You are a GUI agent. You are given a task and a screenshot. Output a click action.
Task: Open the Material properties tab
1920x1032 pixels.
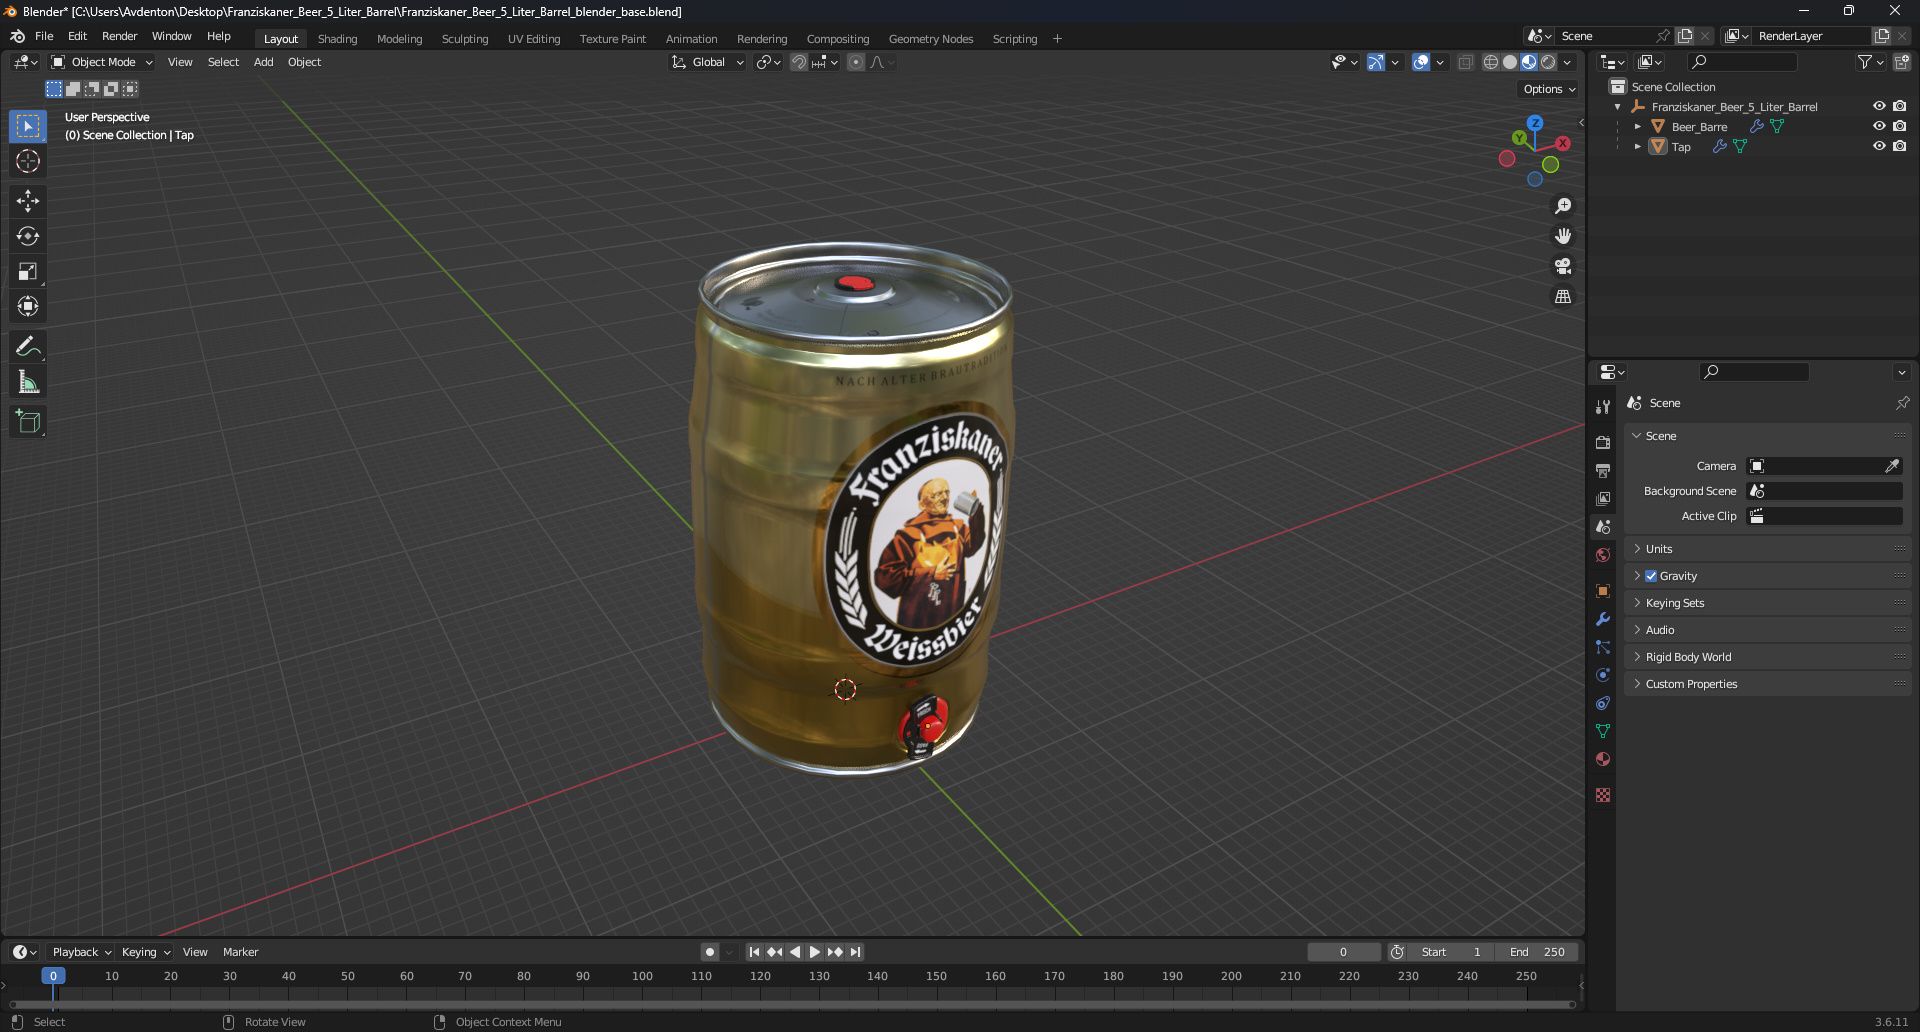(1603, 759)
